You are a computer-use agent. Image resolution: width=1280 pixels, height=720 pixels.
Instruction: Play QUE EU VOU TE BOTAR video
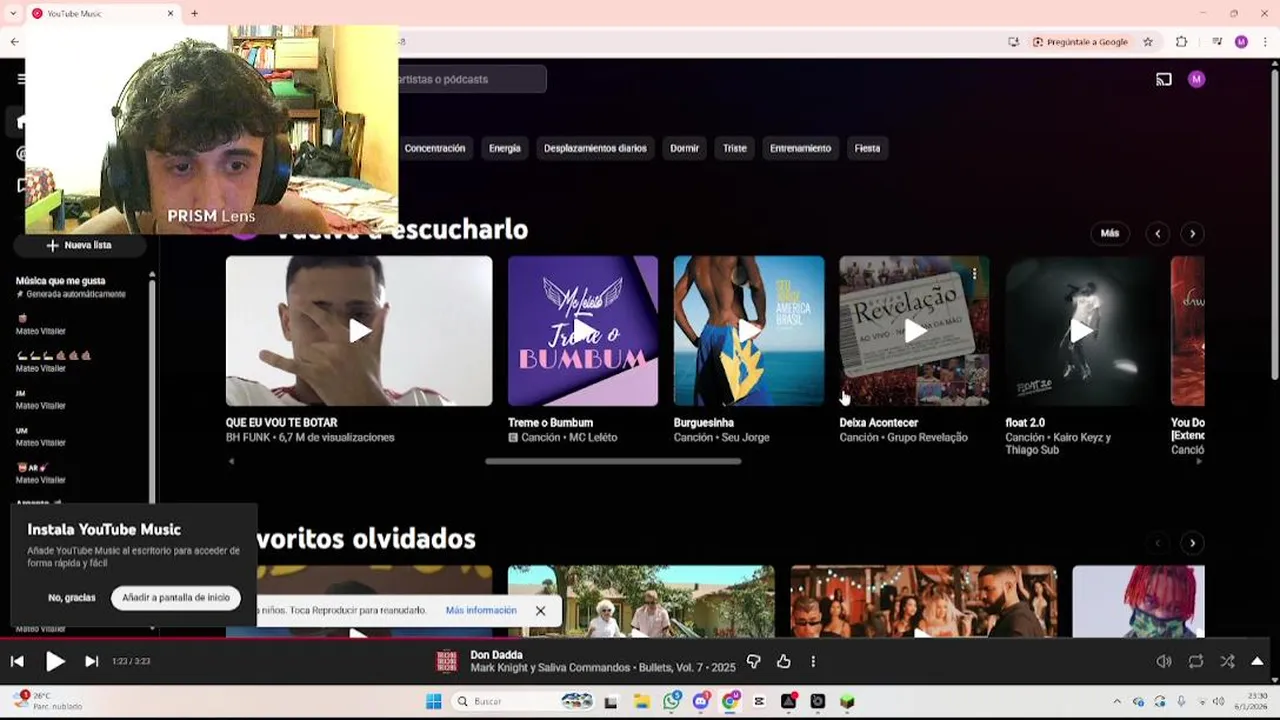359,331
